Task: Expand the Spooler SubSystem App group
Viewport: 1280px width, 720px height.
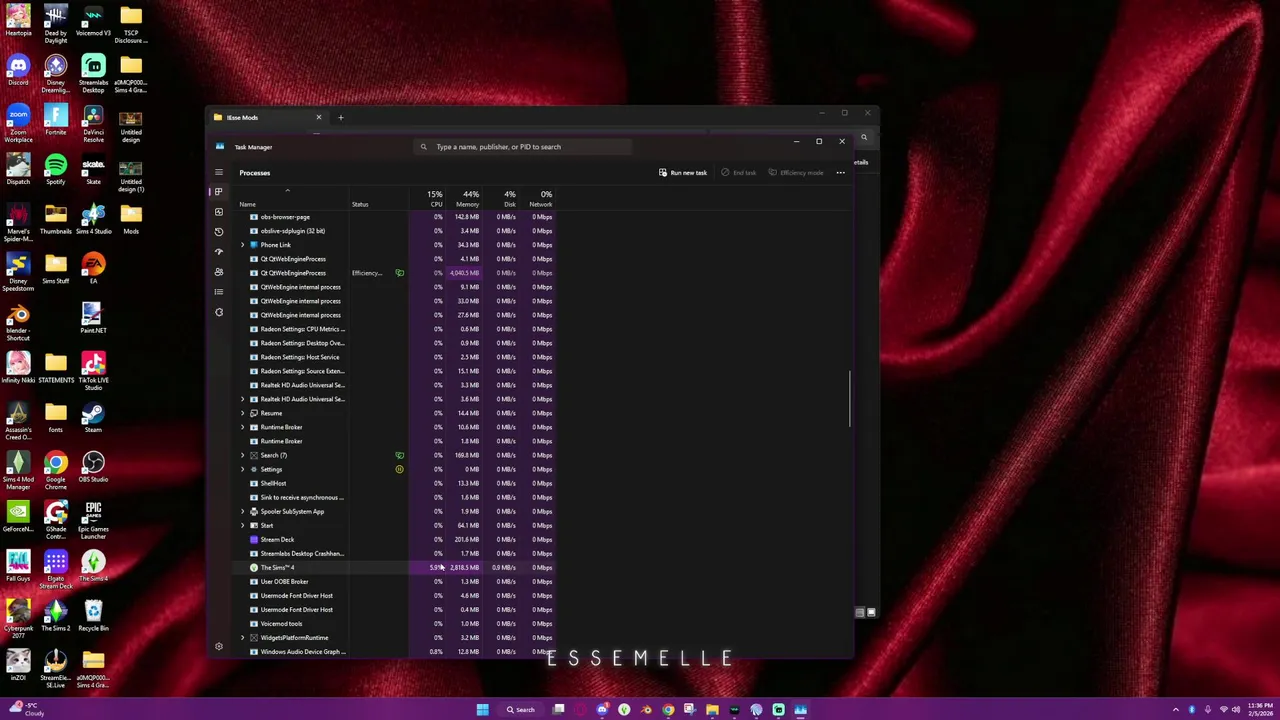Action: pos(242,511)
